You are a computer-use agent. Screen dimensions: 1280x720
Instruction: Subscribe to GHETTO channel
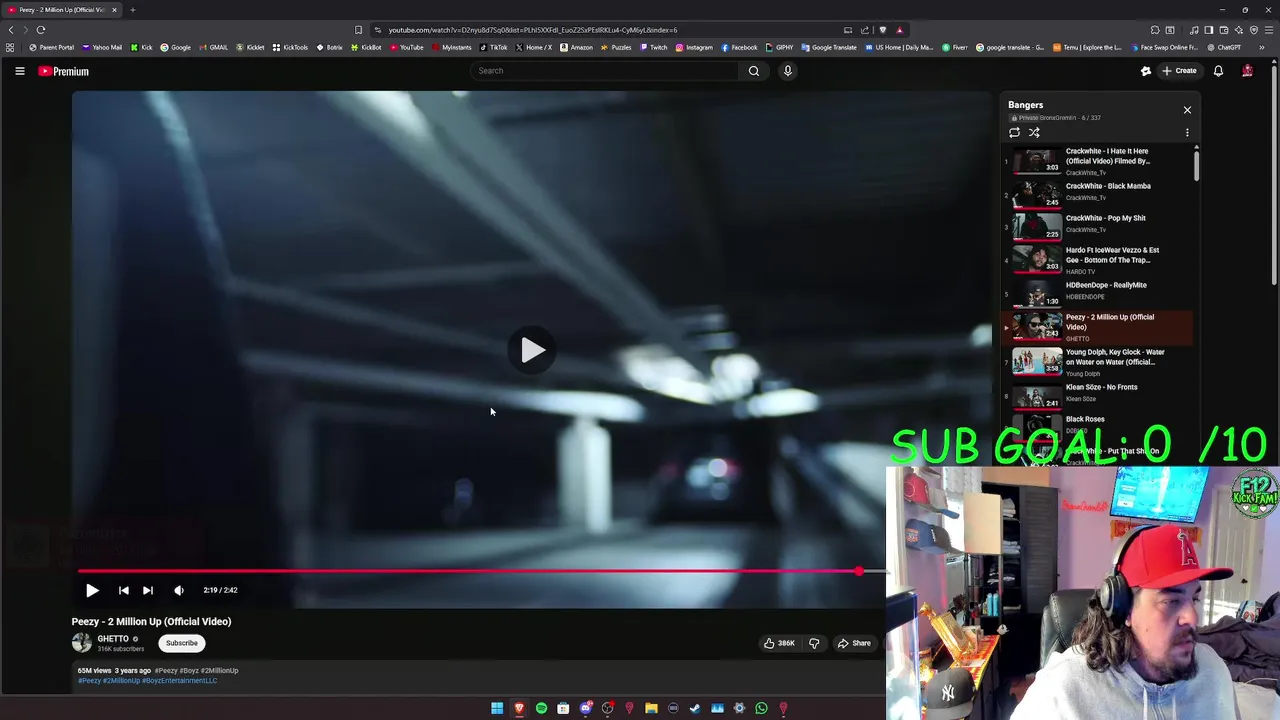point(182,643)
